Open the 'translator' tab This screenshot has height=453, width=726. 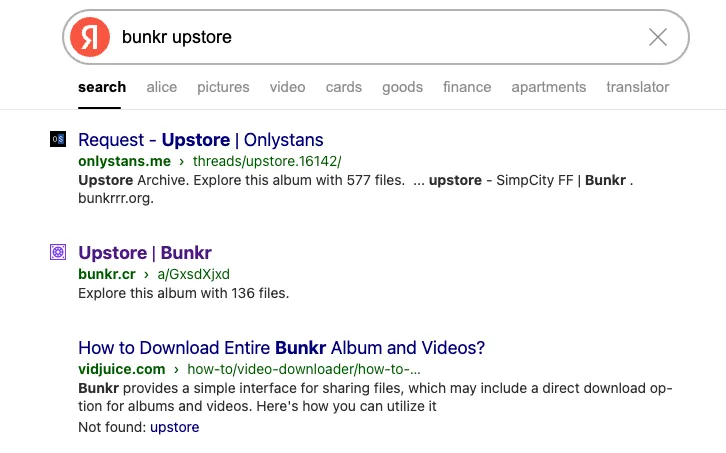pos(638,87)
